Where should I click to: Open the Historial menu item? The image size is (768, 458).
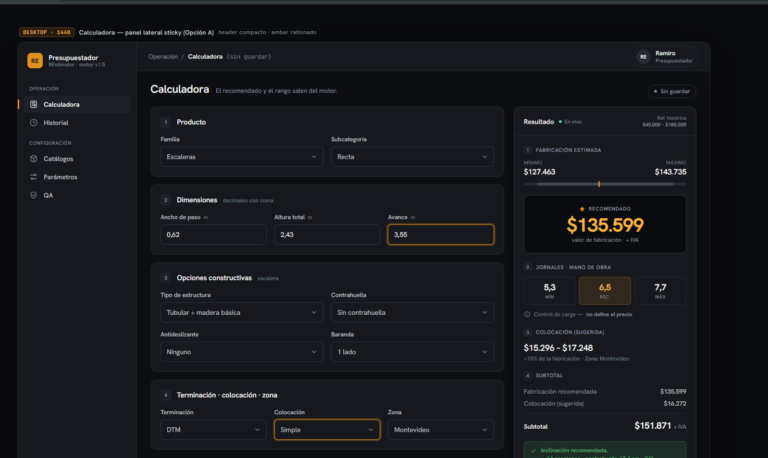[77, 122]
